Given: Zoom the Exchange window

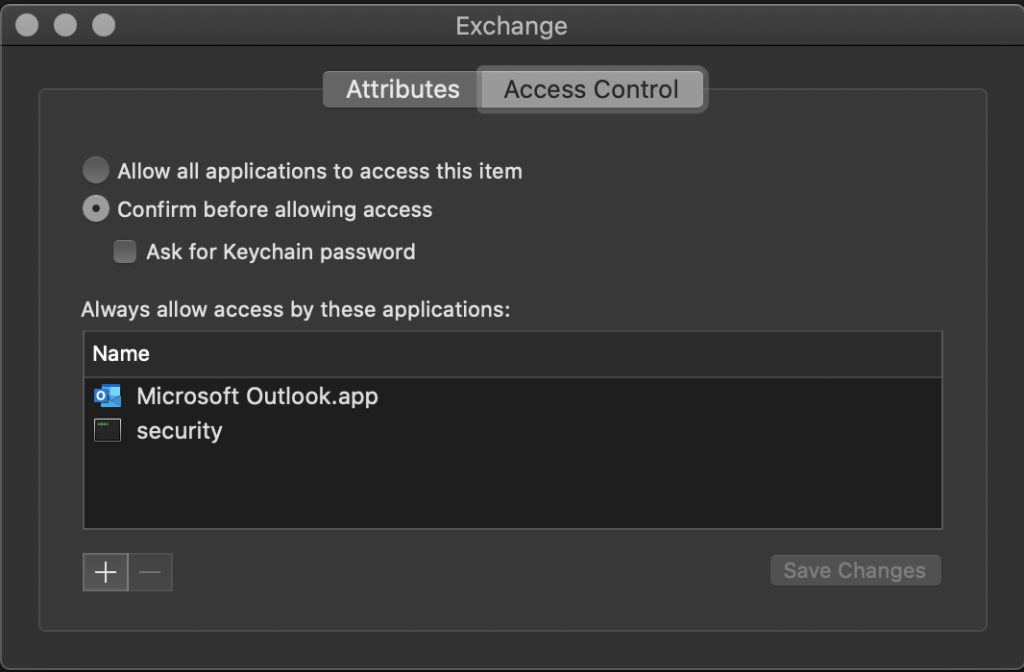Looking at the screenshot, I should click(104, 25).
